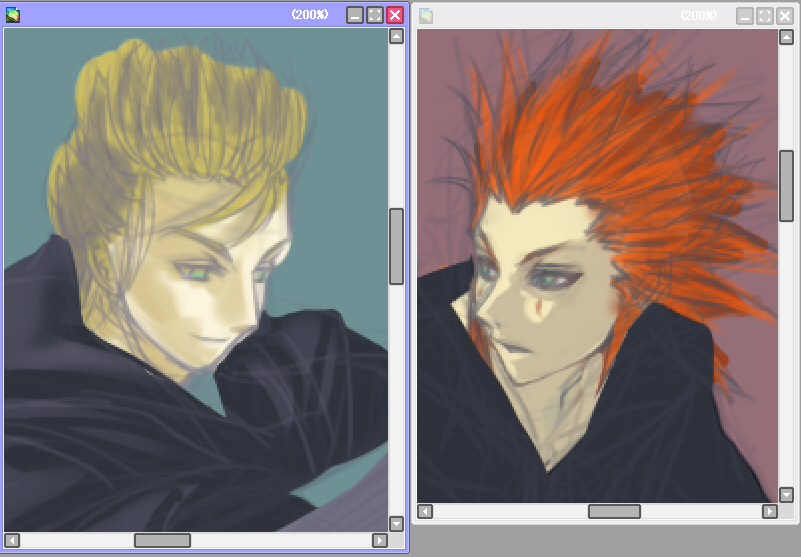This screenshot has width=801, height=557.
Task: Click scroll-up arrow in right window
Action: tap(786, 37)
